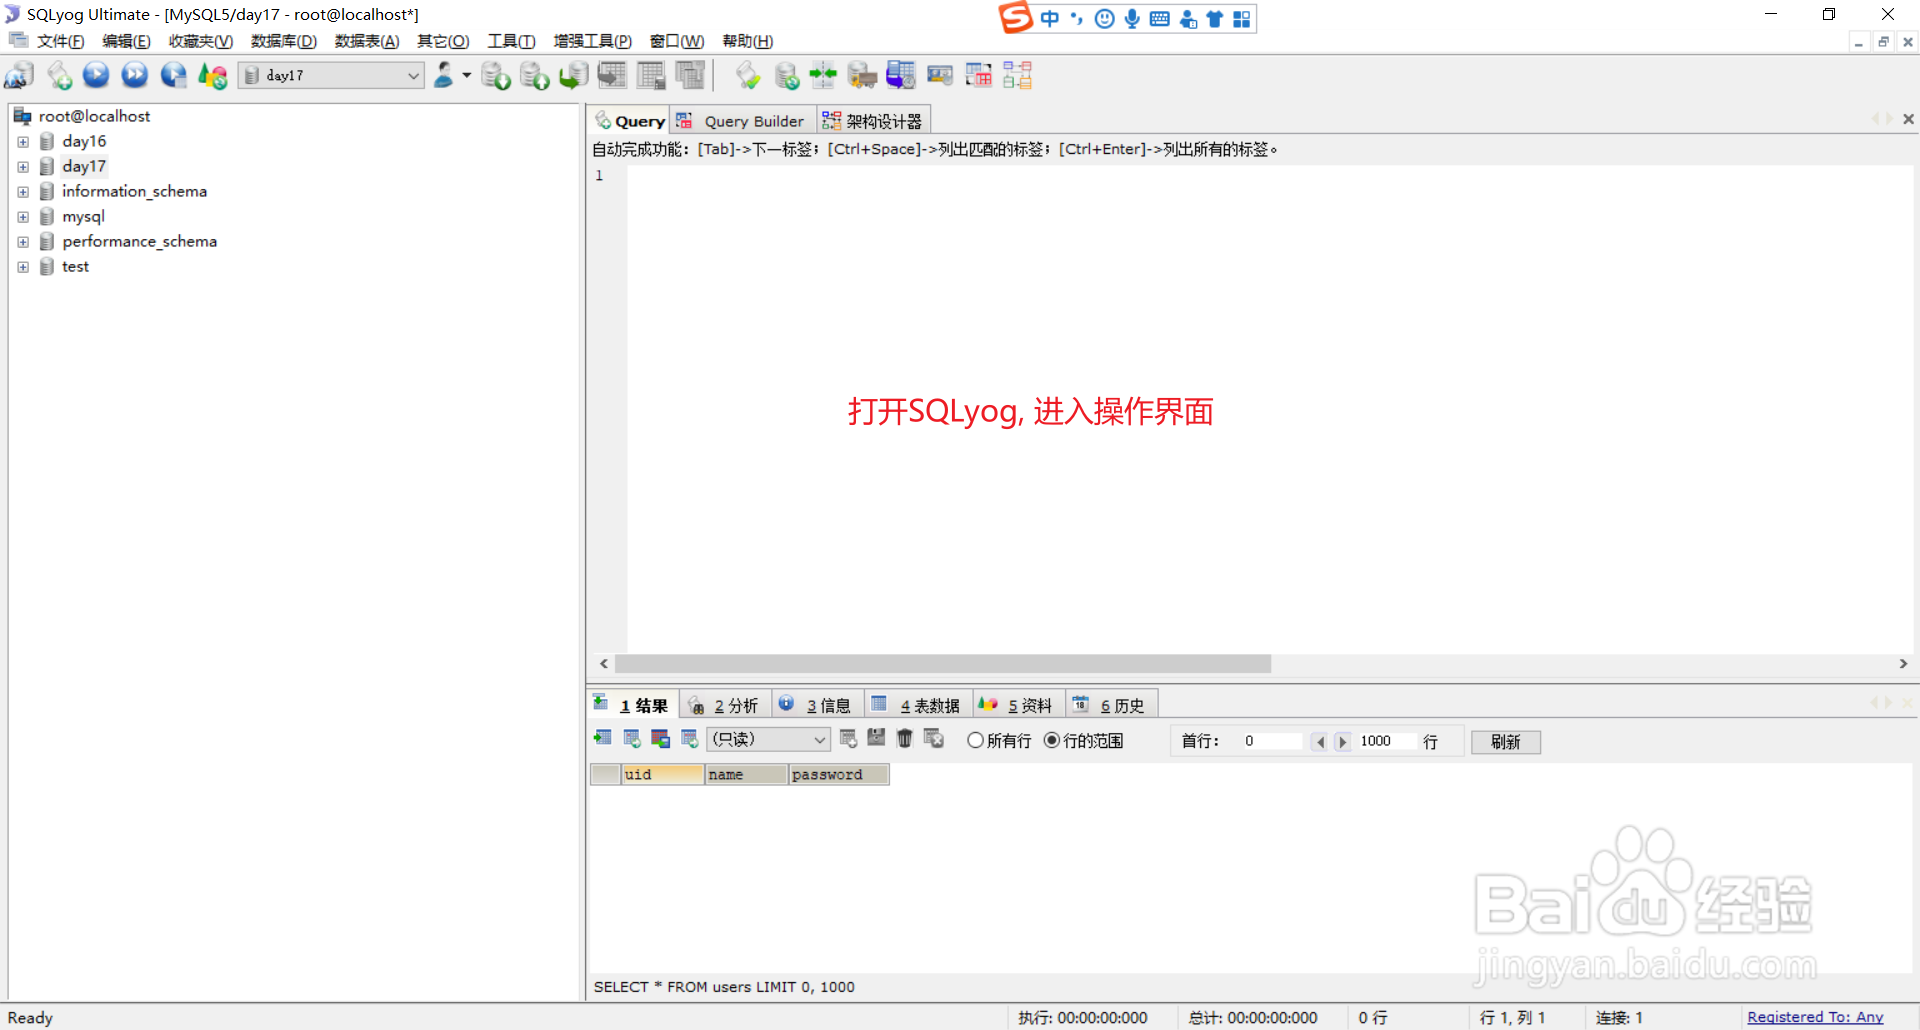Select the performance_schema database
Screen dimensions: 1920x1030
pyautogui.click(x=139, y=241)
